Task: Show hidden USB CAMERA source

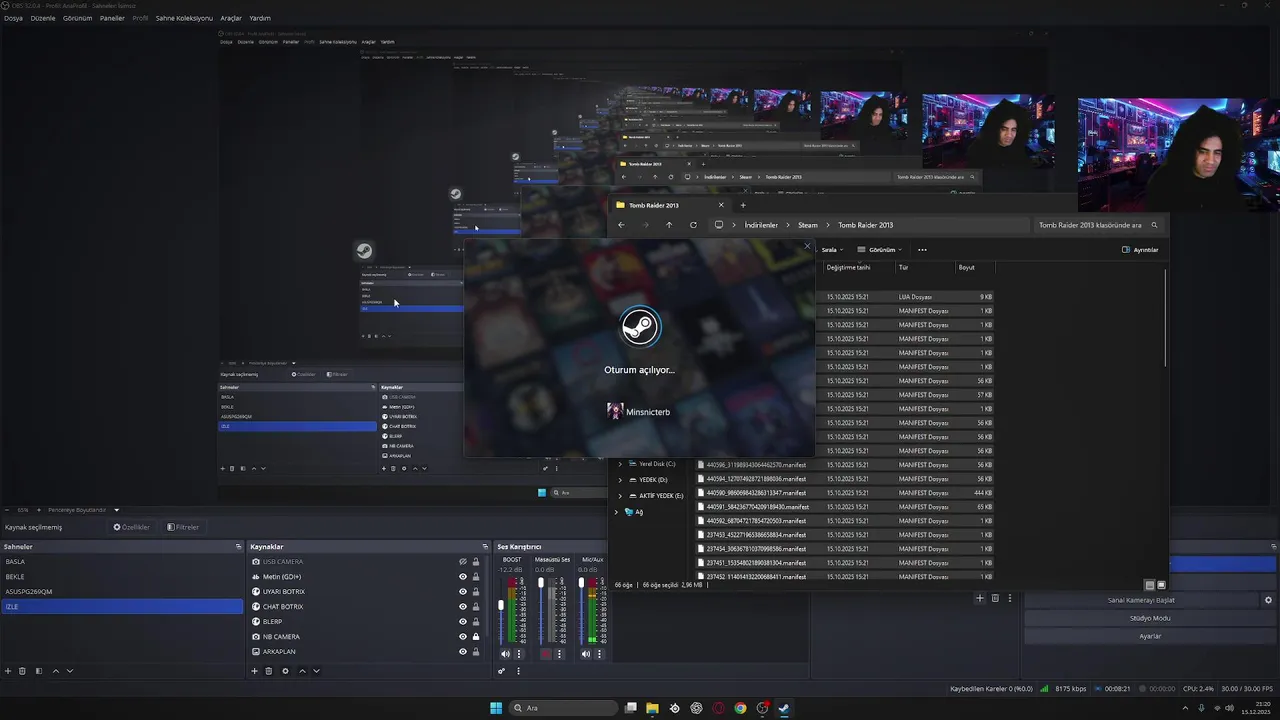Action: pos(463,562)
